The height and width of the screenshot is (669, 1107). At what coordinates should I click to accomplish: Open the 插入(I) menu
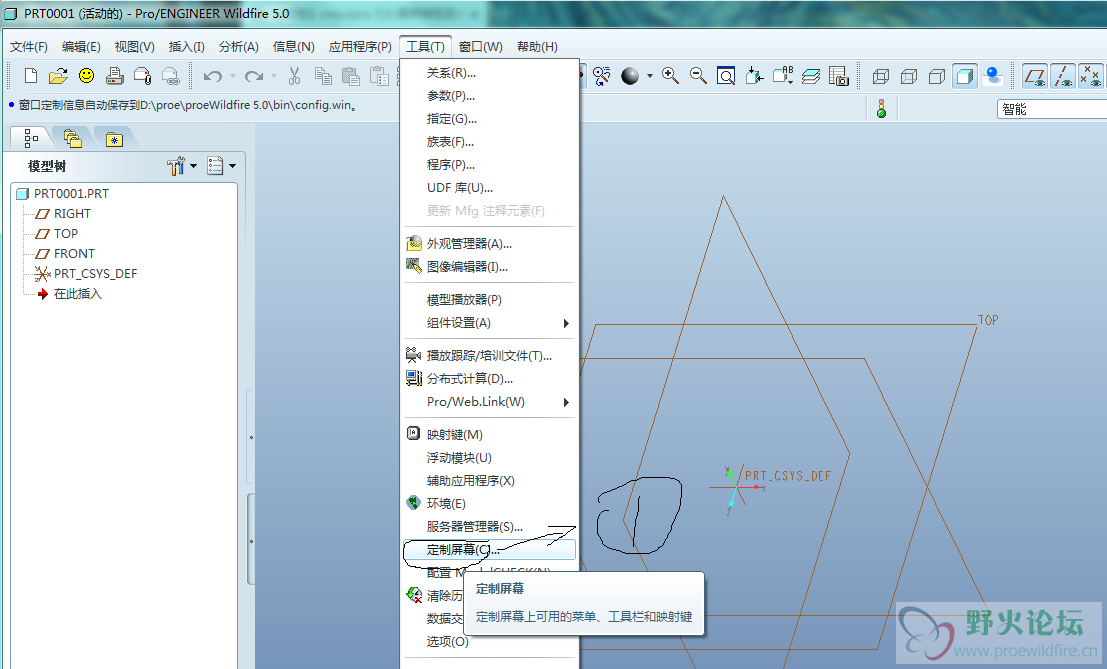pyautogui.click(x=186, y=47)
